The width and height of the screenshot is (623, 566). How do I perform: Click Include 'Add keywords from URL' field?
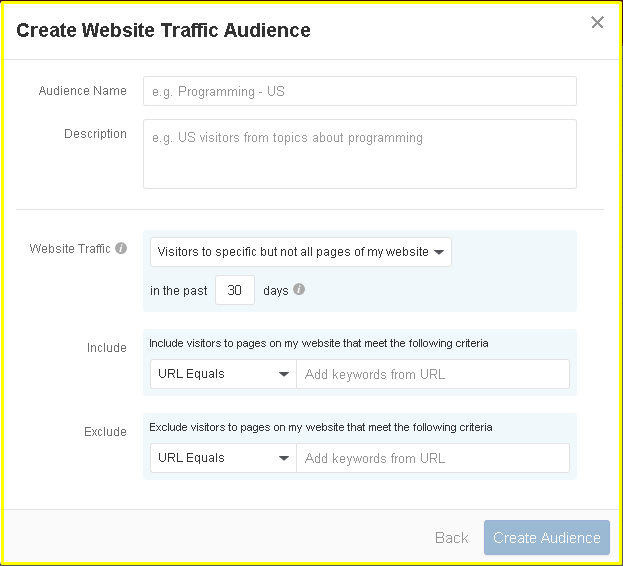tap(433, 374)
